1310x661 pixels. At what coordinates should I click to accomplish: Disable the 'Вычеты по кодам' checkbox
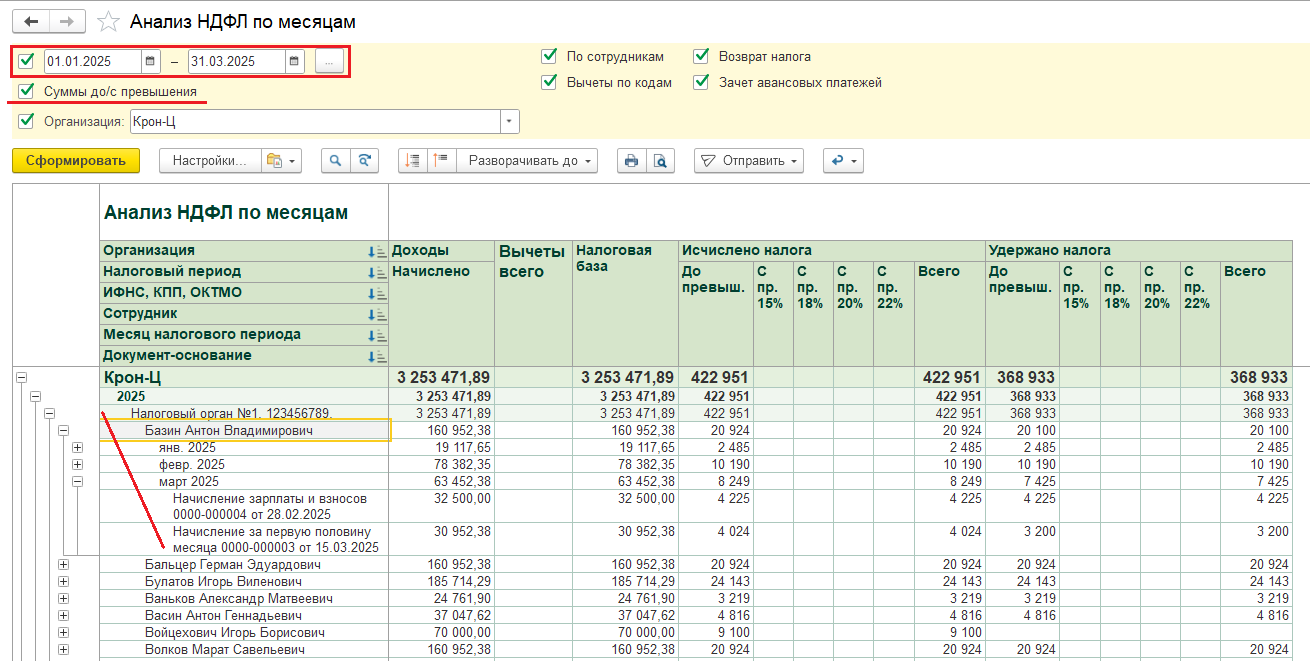tap(549, 82)
